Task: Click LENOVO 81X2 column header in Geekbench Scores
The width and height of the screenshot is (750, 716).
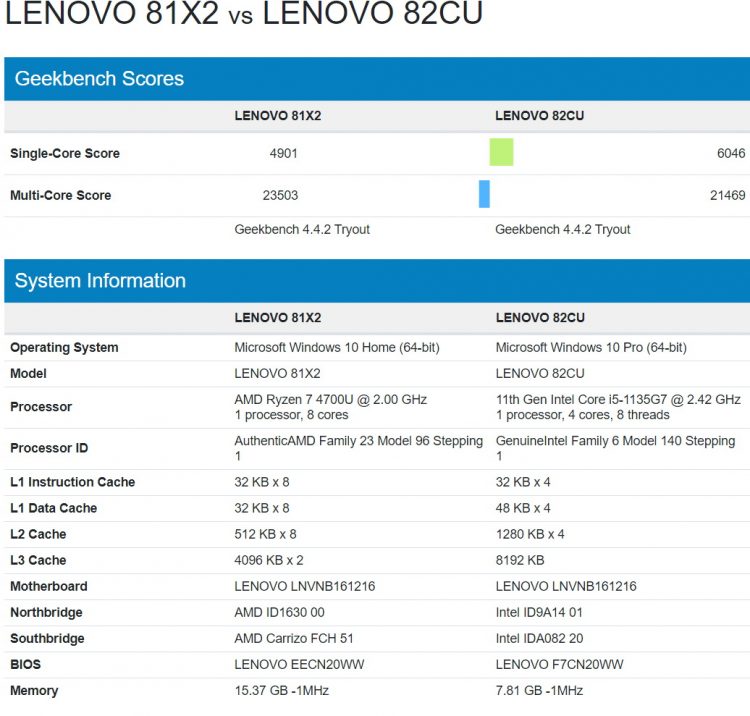Action: (x=277, y=116)
